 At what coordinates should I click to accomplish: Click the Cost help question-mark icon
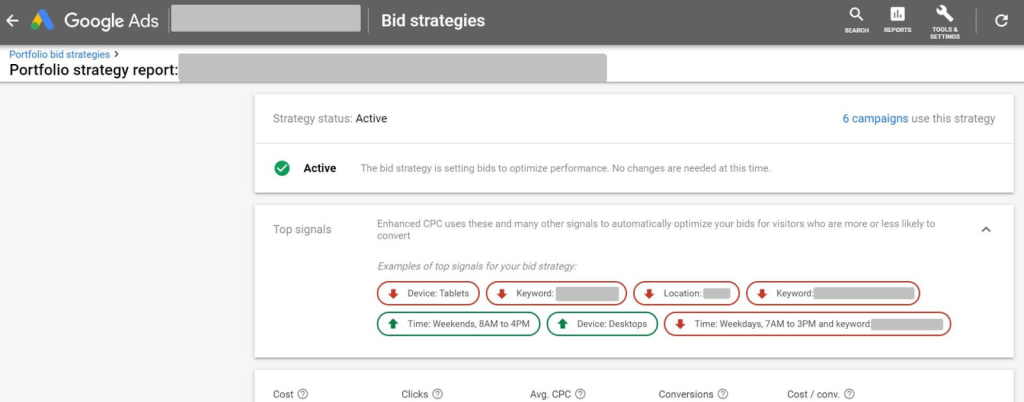click(x=302, y=394)
